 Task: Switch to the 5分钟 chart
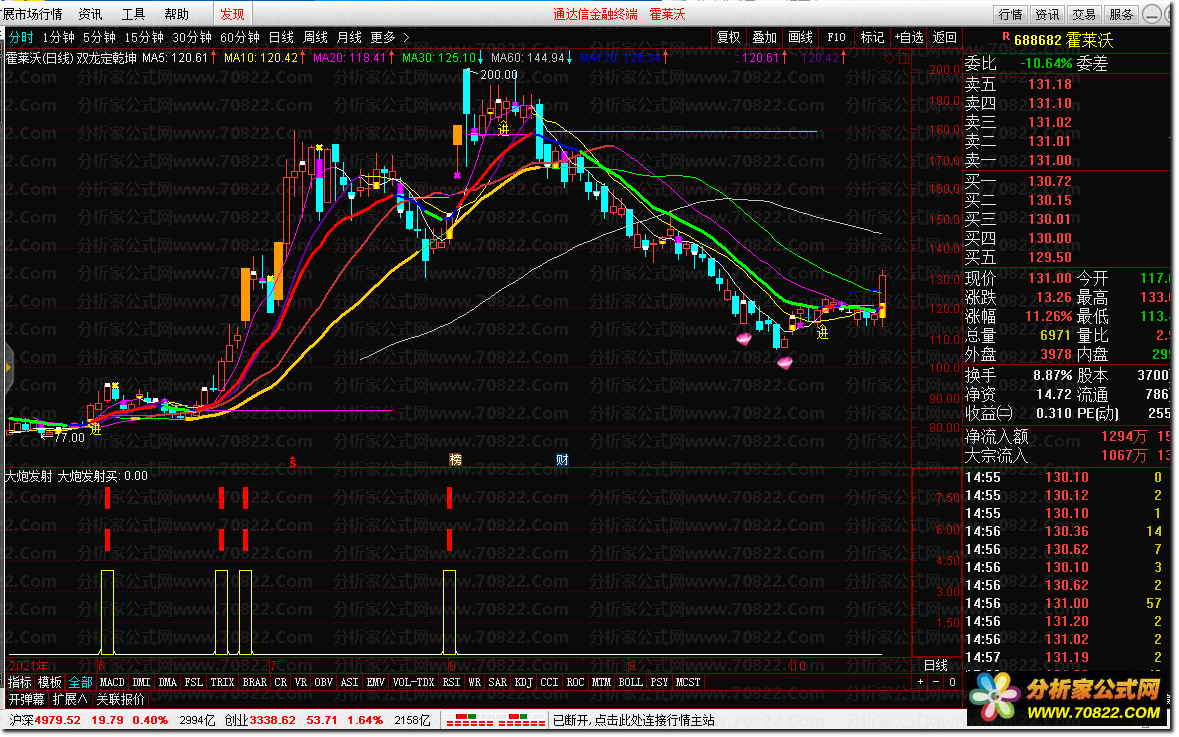coord(99,38)
